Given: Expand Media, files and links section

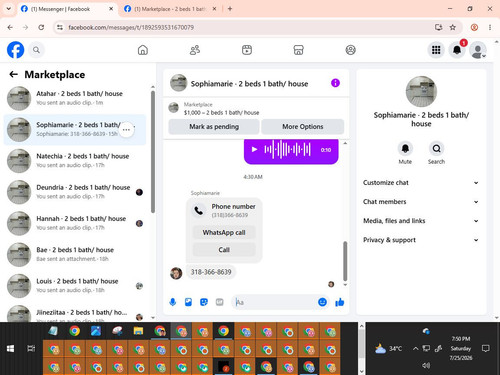Looking at the screenshot, I should (x=421, y=221).
